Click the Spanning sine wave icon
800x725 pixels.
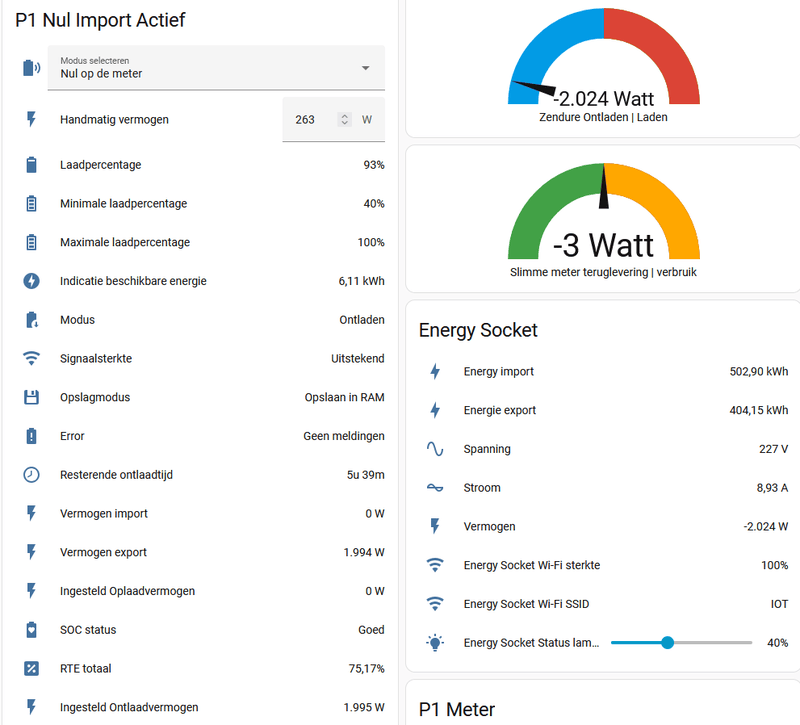[435, 449]
